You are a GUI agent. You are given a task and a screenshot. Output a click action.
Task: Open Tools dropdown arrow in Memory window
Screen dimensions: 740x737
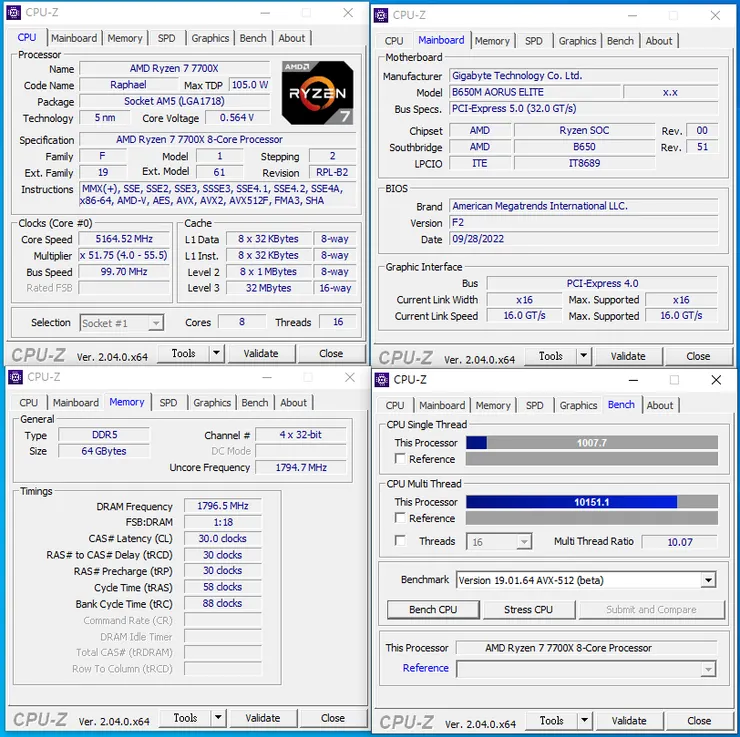click(x=218, y=718)
